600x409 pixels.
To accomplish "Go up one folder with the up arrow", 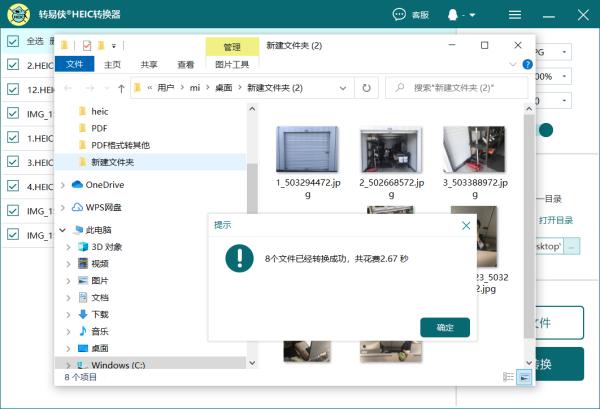I will (x=121, y=88).
